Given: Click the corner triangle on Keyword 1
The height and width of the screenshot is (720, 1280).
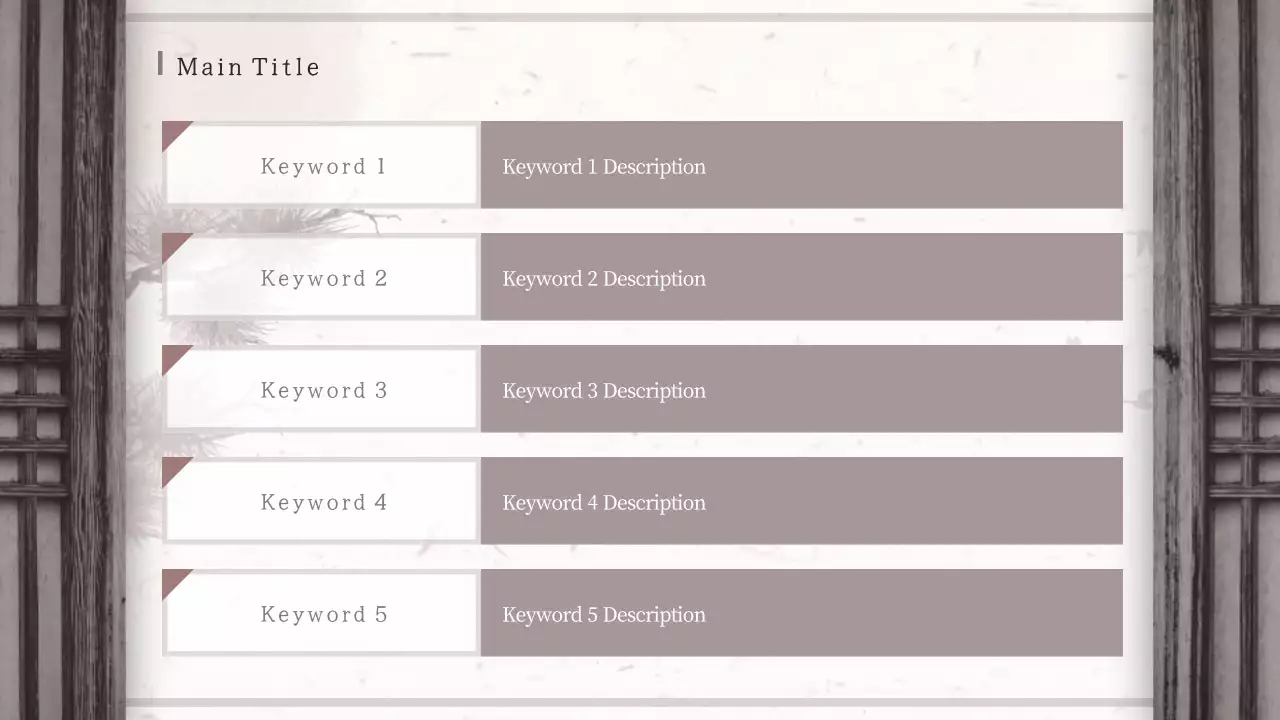Looking at the screenshot, I should click(x=172, y=131).
